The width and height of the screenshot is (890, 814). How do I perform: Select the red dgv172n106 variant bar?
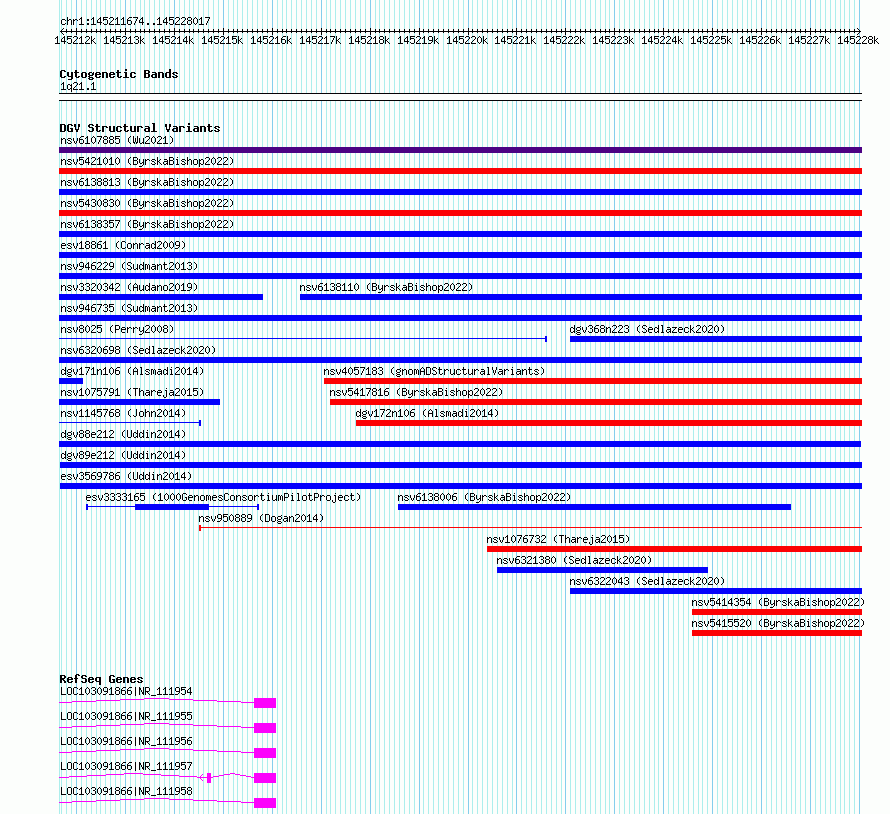coord(609,423)
